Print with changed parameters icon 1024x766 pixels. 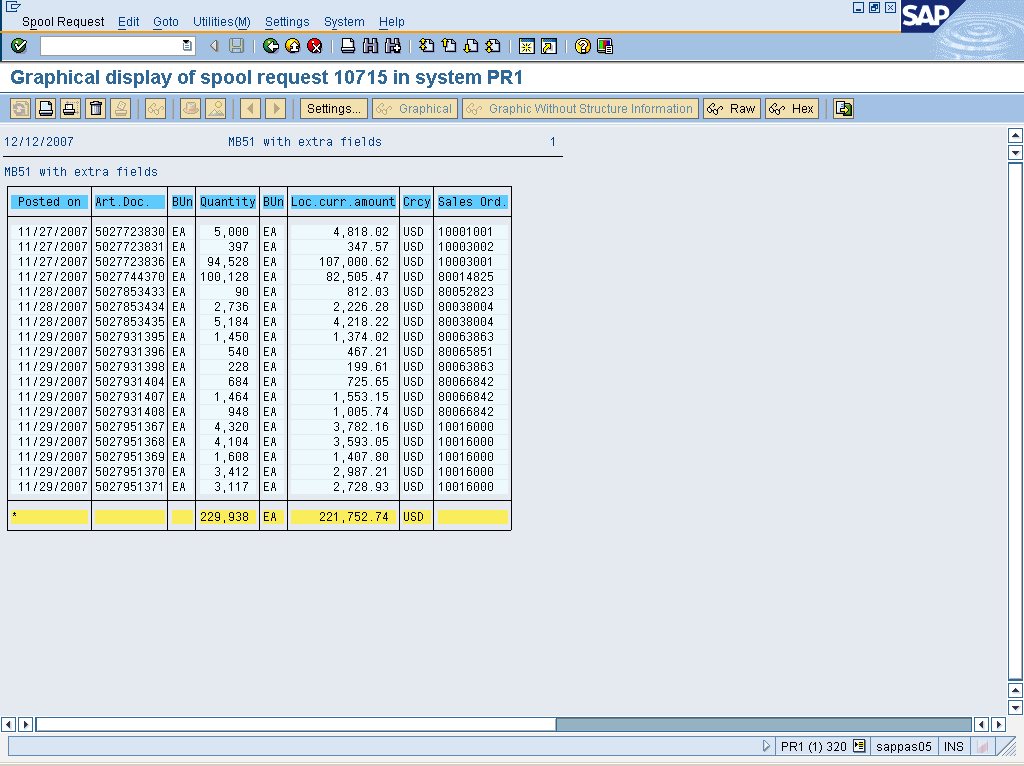click(x=71, y=108)
